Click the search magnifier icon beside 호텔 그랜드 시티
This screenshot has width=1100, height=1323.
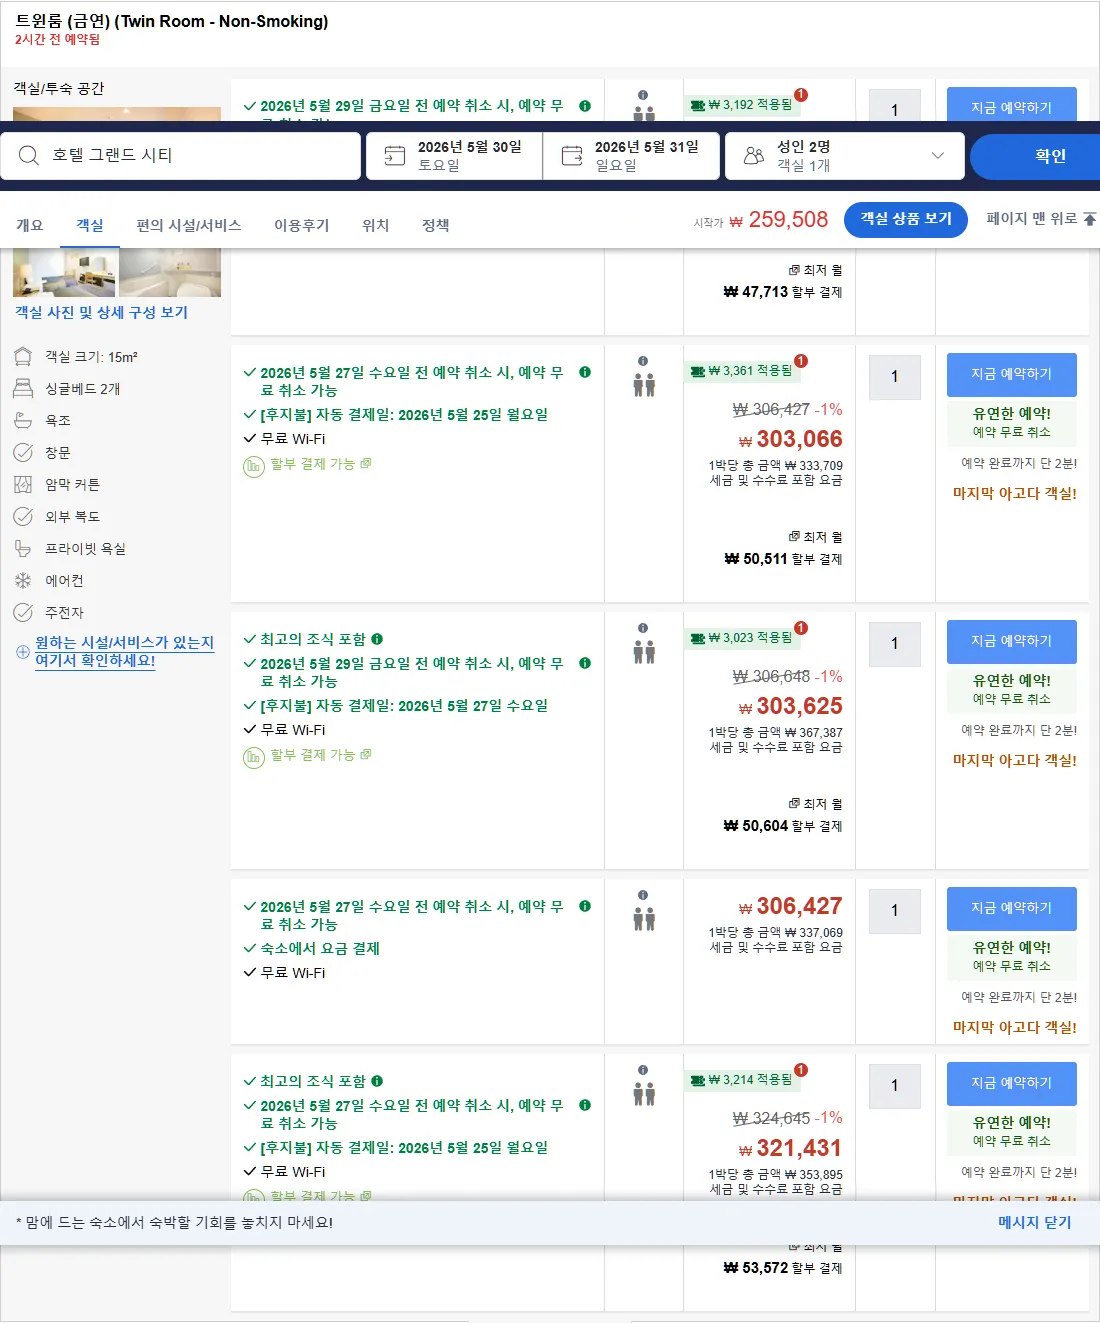point(29,155)
